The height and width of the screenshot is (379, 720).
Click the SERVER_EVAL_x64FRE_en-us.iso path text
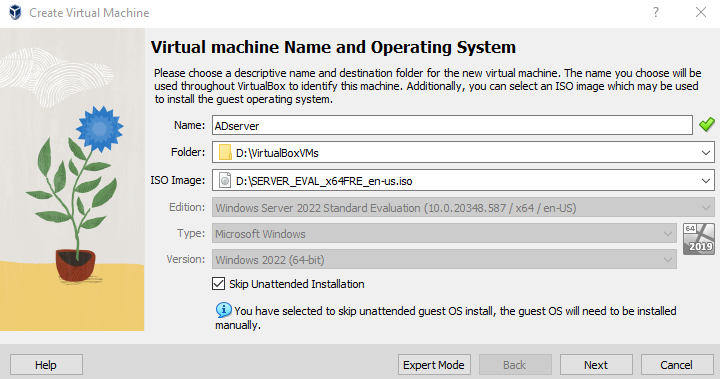(324, 181)
